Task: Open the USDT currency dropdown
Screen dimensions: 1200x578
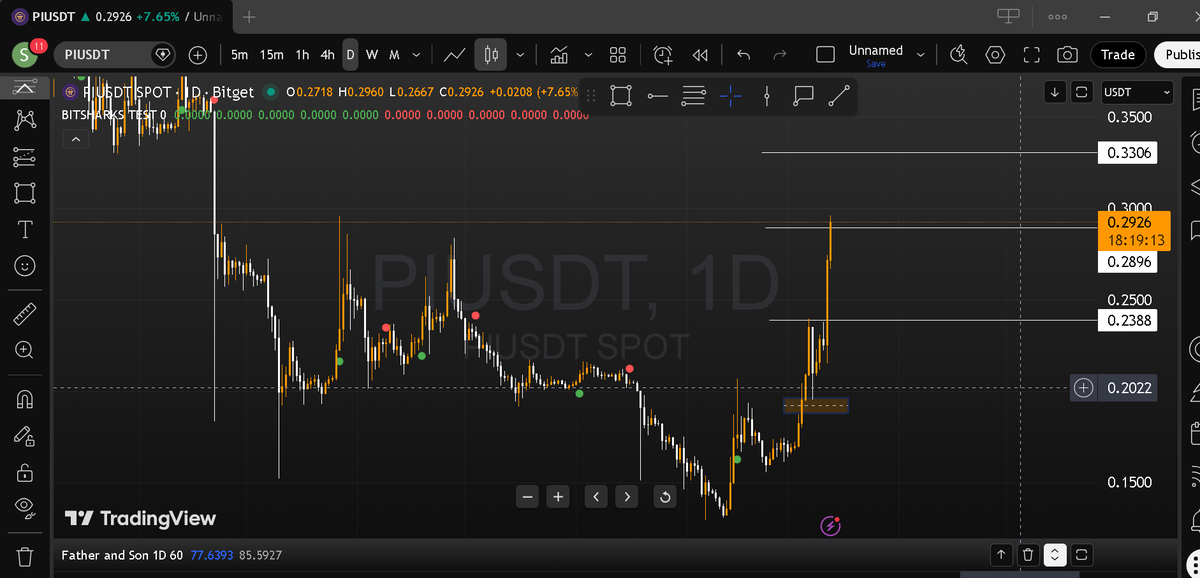Action: [1136, 92]
